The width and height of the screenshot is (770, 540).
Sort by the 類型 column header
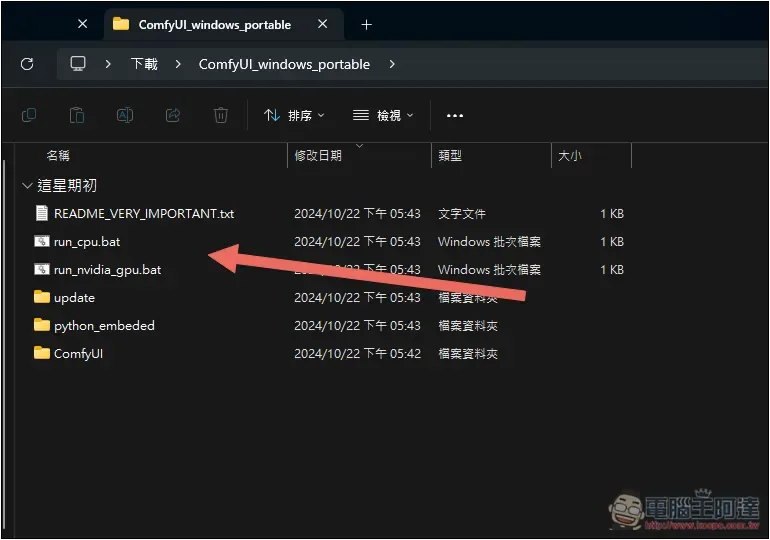450,156
